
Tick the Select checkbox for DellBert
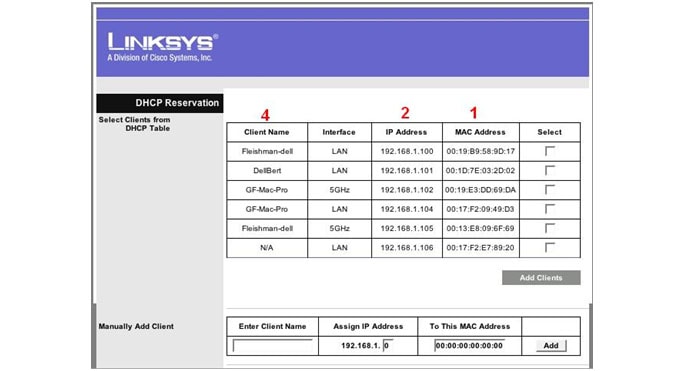(x=550, y=170)
